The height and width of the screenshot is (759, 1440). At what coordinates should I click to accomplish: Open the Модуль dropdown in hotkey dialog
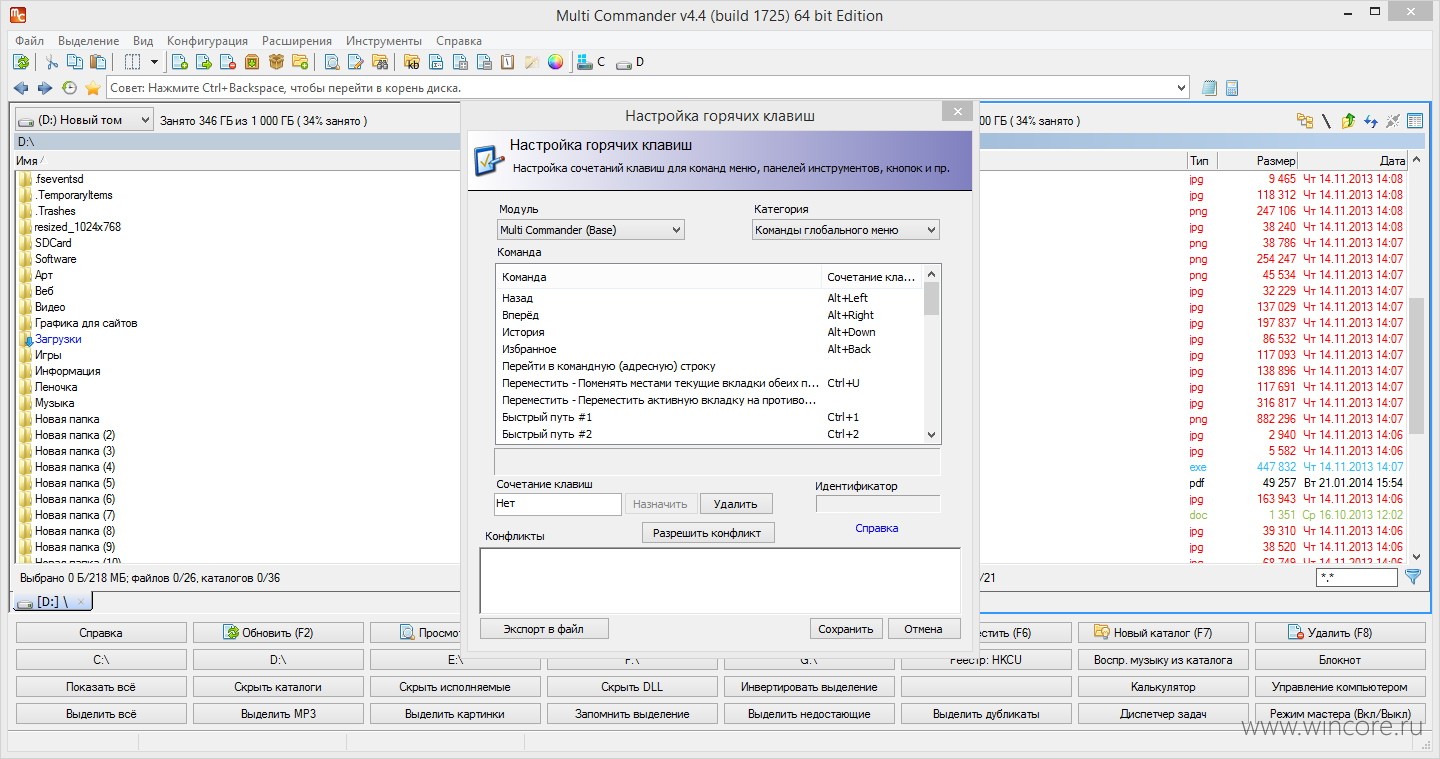coord(591,230)
